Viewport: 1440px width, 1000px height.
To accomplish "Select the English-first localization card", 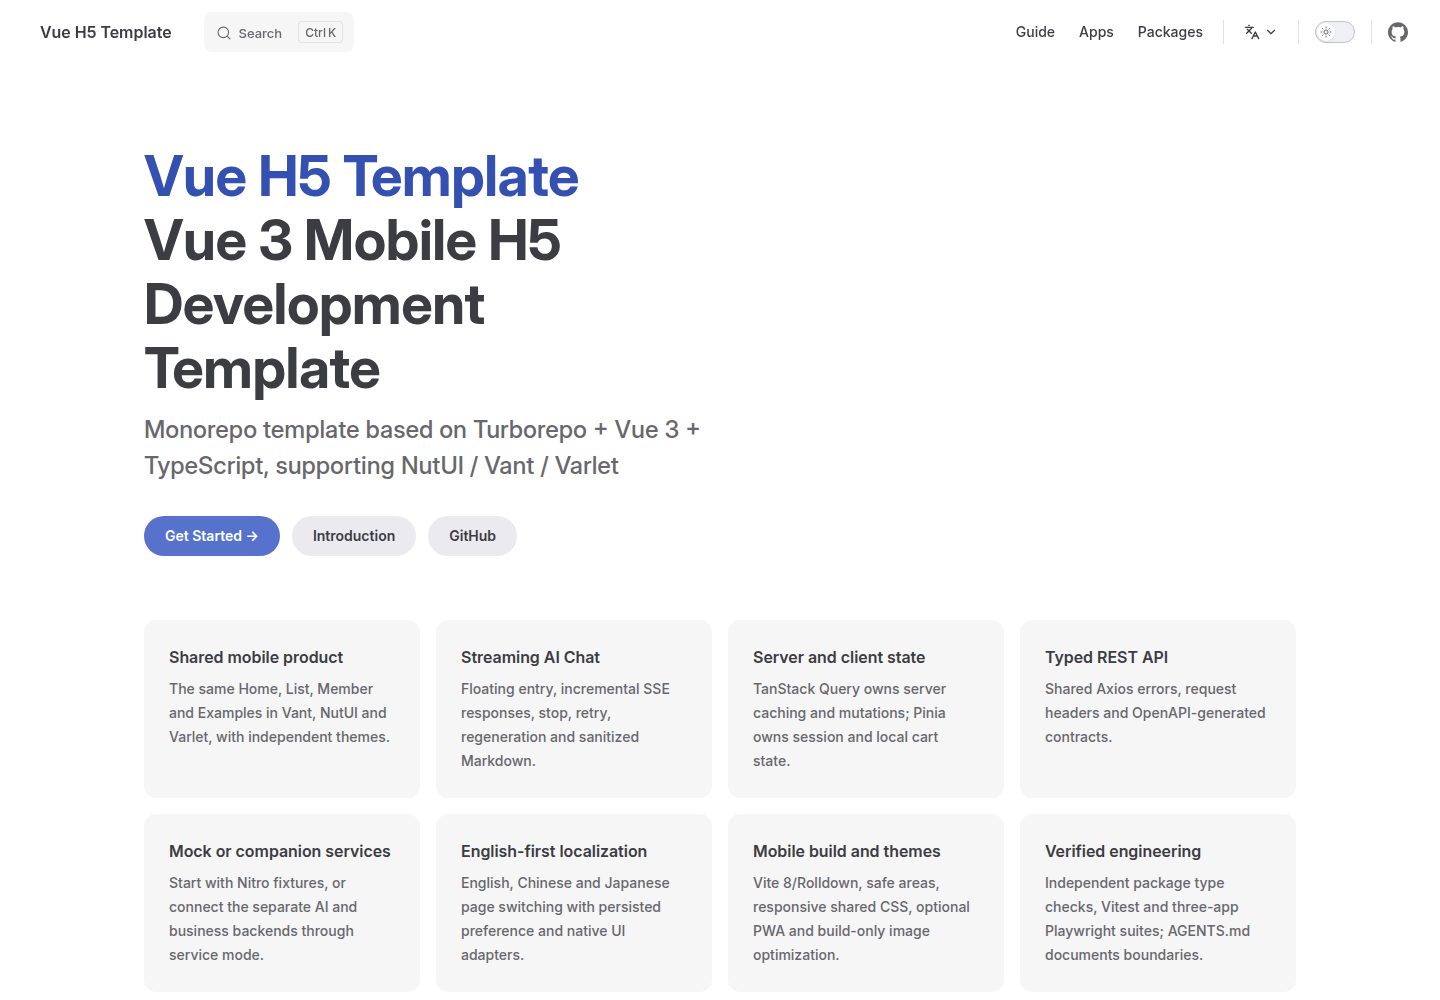I will [574, 903].
